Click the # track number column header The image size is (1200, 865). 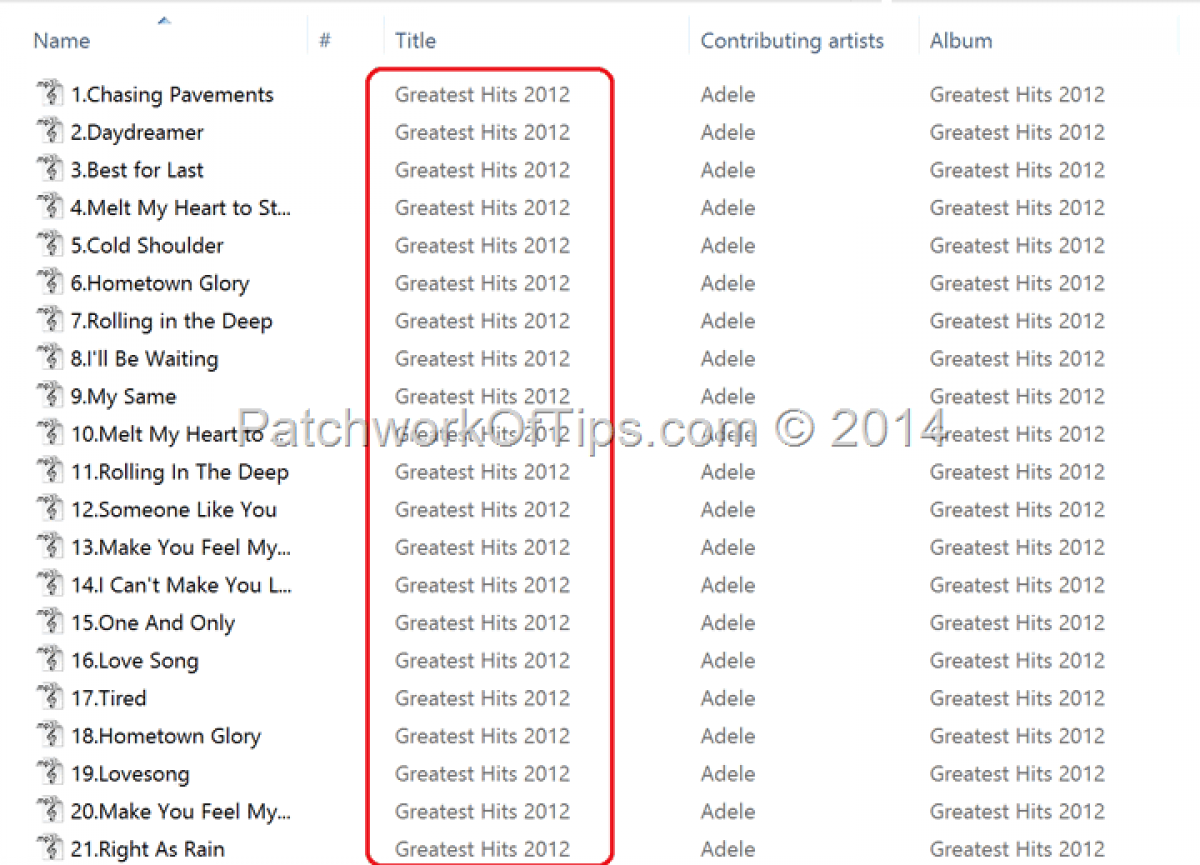[x=325, y=41]
